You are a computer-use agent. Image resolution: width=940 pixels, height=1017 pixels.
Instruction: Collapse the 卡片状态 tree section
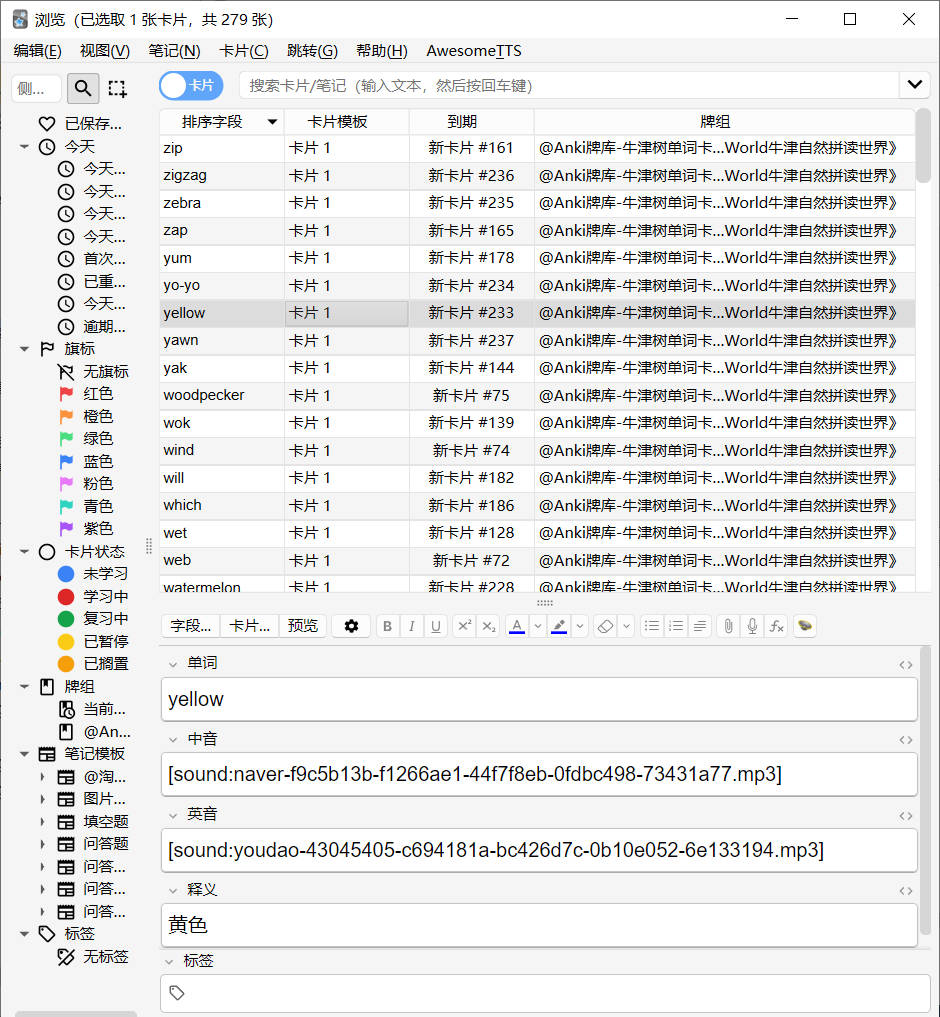click(x=25, y=552)
